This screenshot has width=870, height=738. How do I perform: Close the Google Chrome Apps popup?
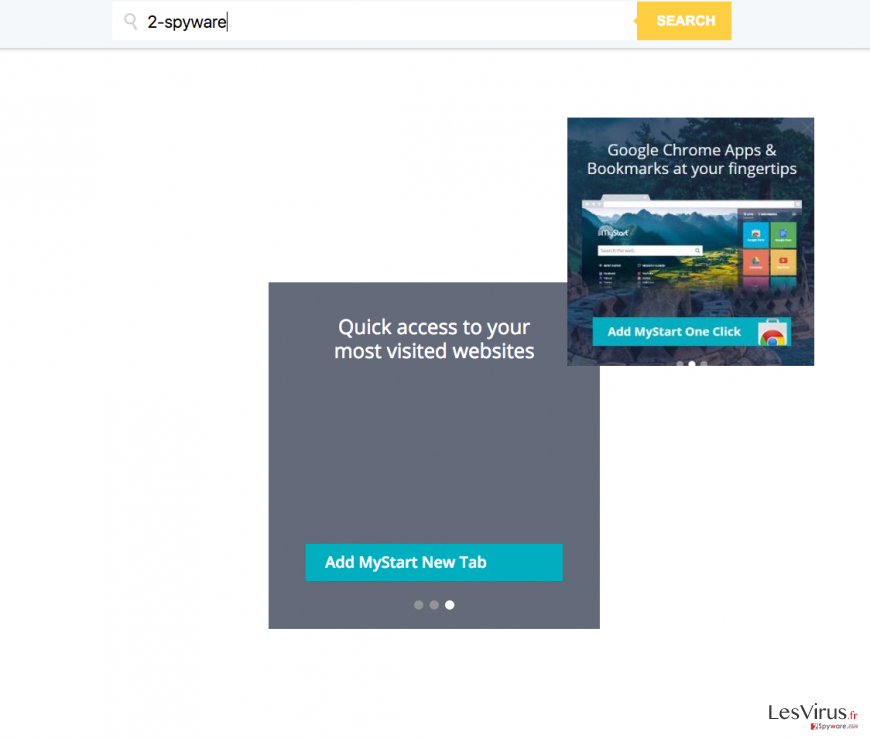pyautogui.click(x=806, y=128)
